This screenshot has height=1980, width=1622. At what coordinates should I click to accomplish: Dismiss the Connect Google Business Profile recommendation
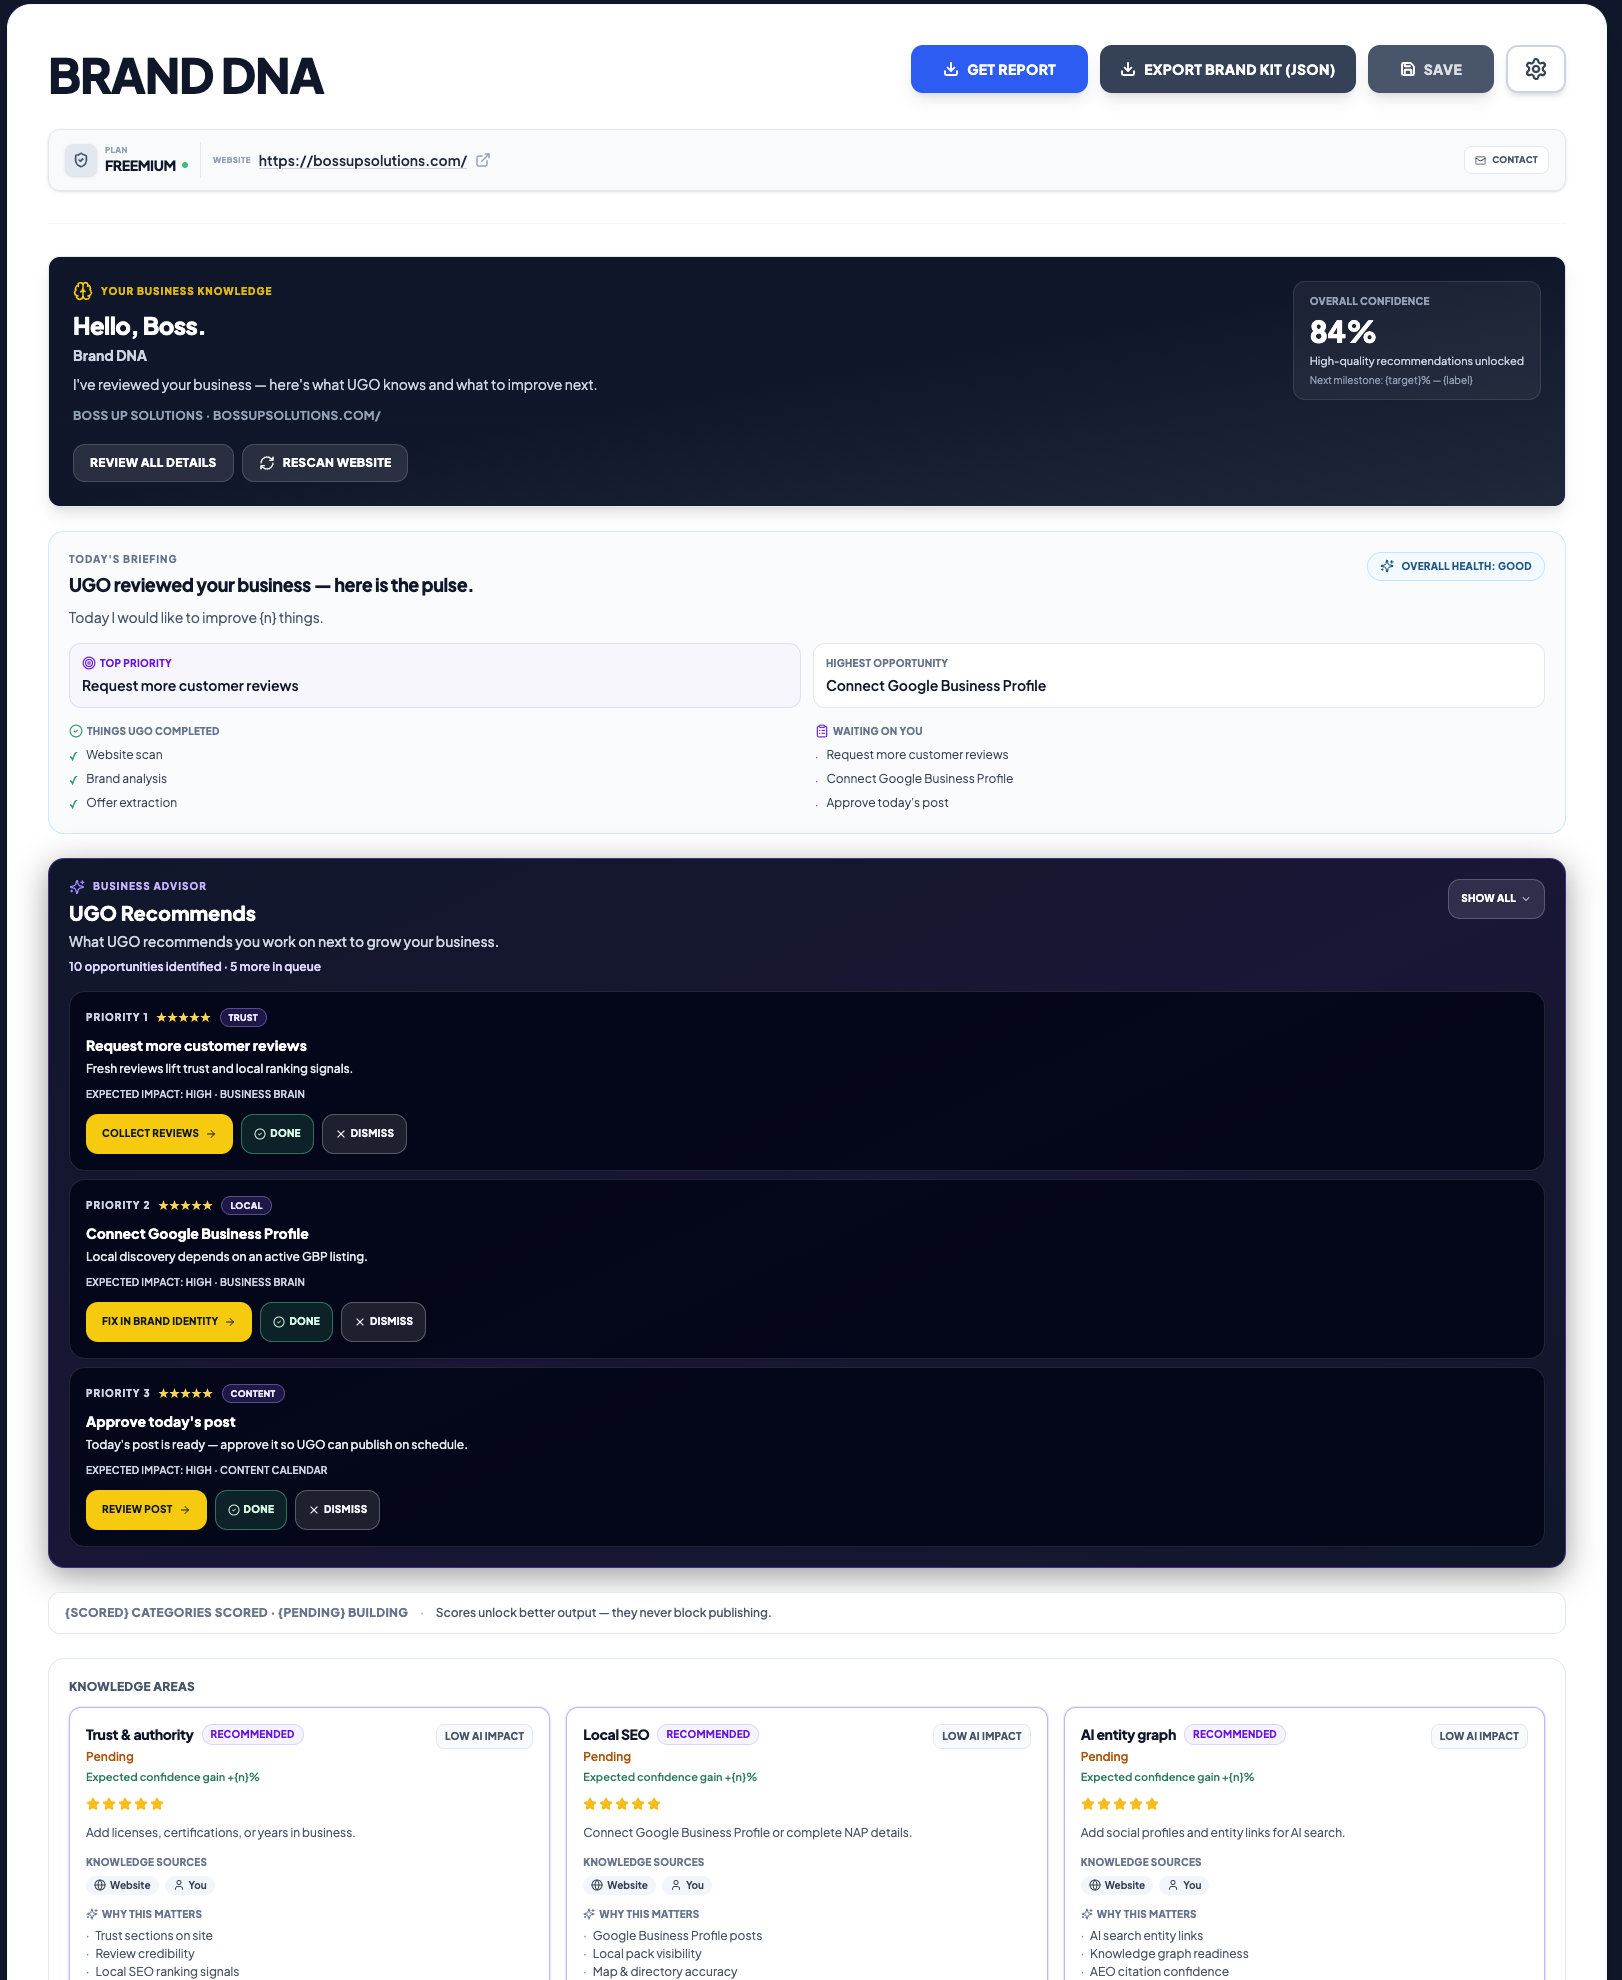coord(383,1322)
